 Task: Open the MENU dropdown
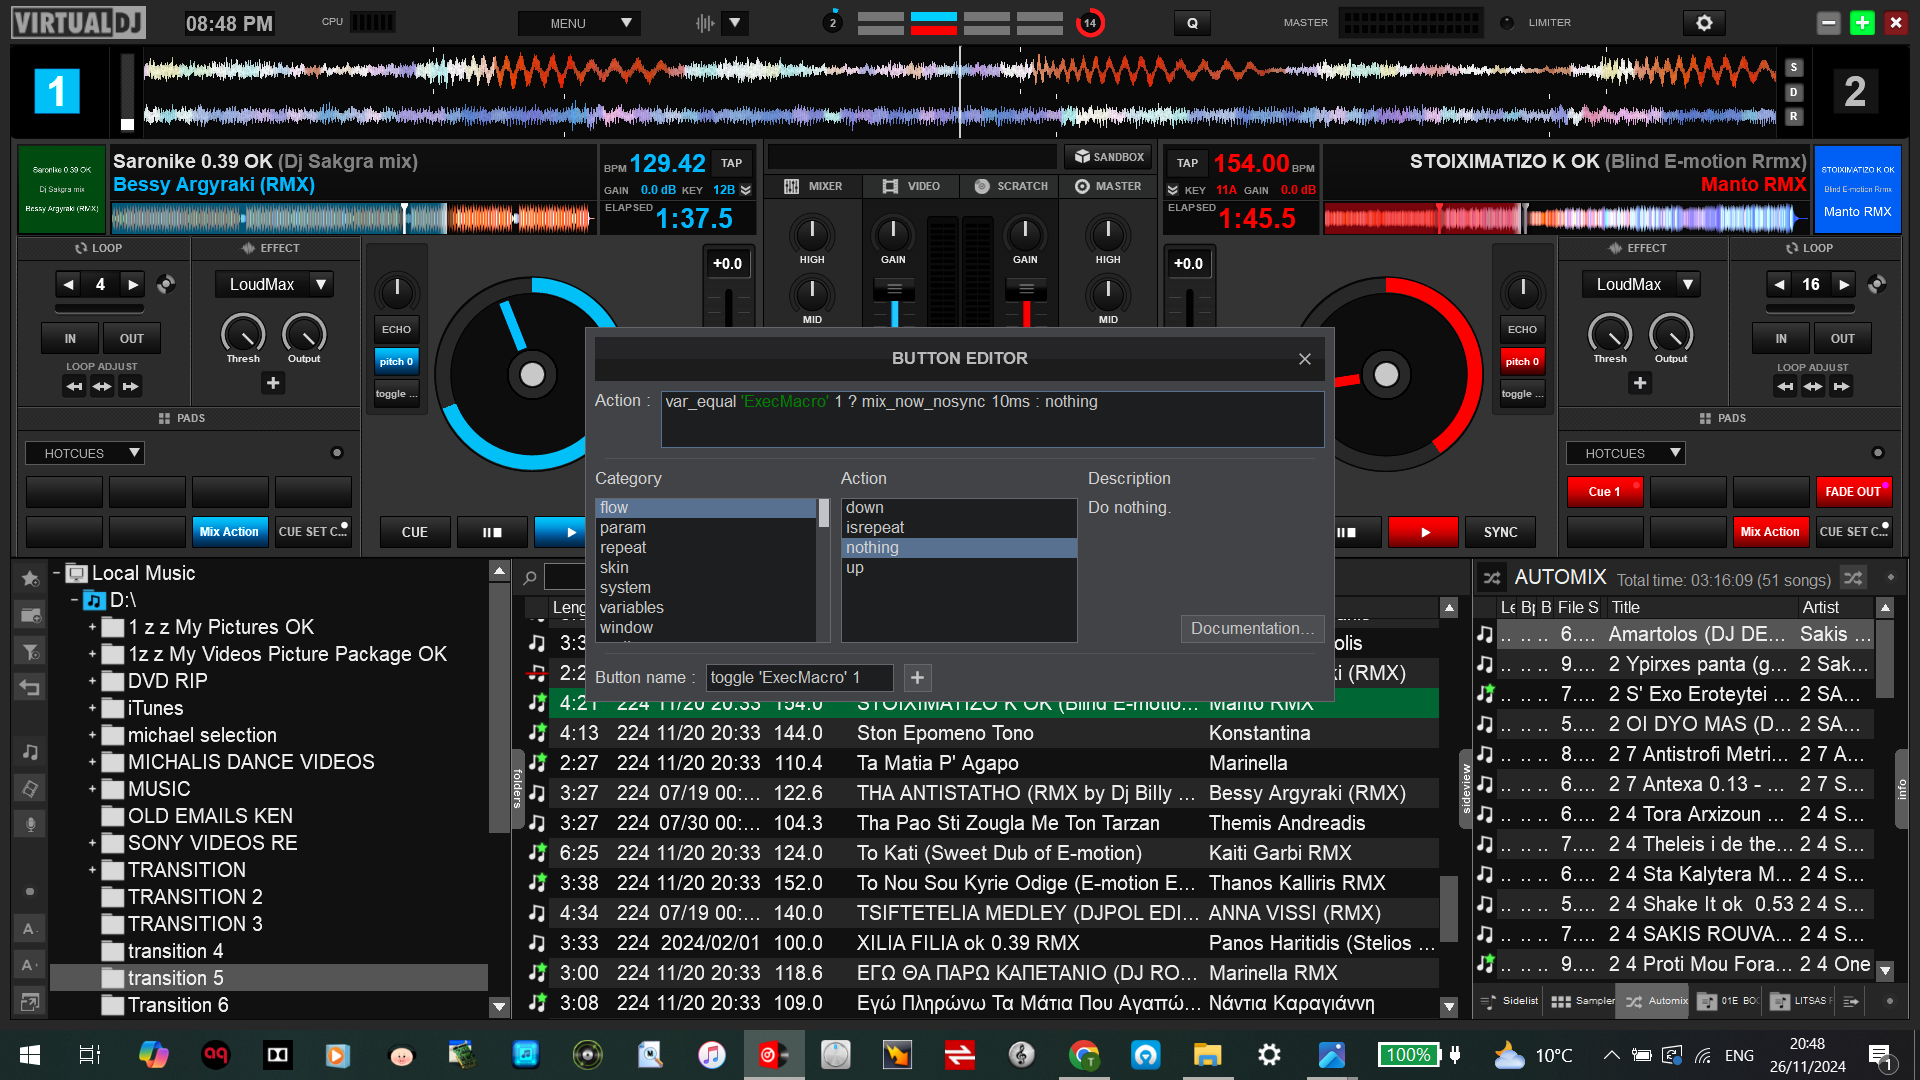579,23
